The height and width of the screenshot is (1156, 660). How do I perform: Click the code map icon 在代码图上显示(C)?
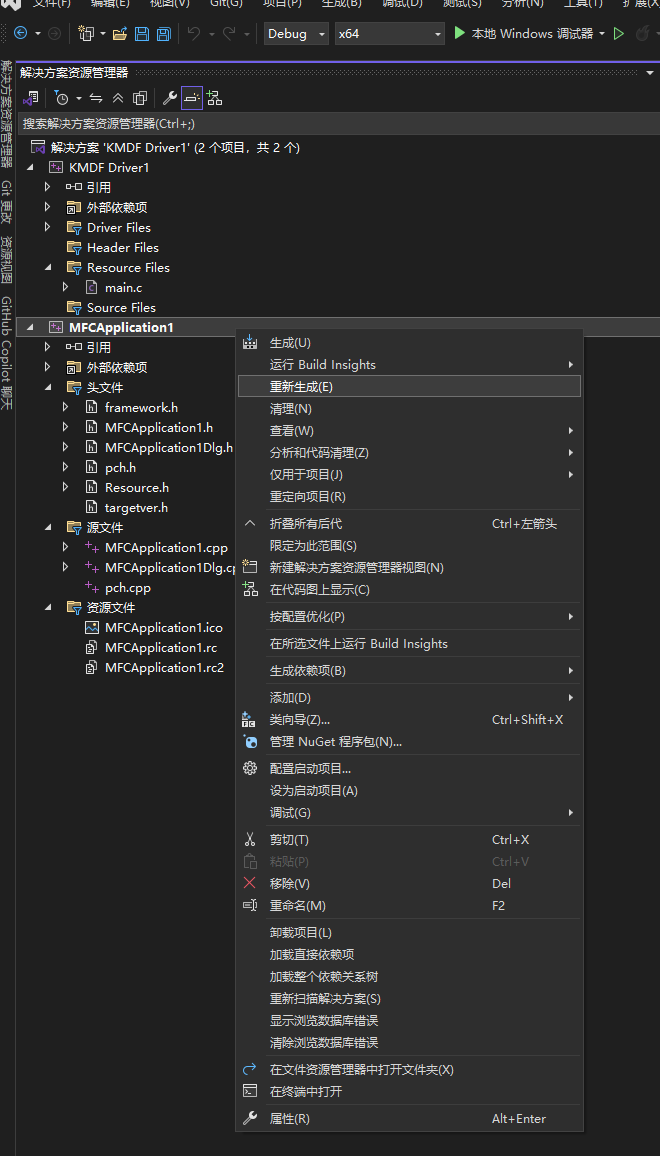point(249,589)
